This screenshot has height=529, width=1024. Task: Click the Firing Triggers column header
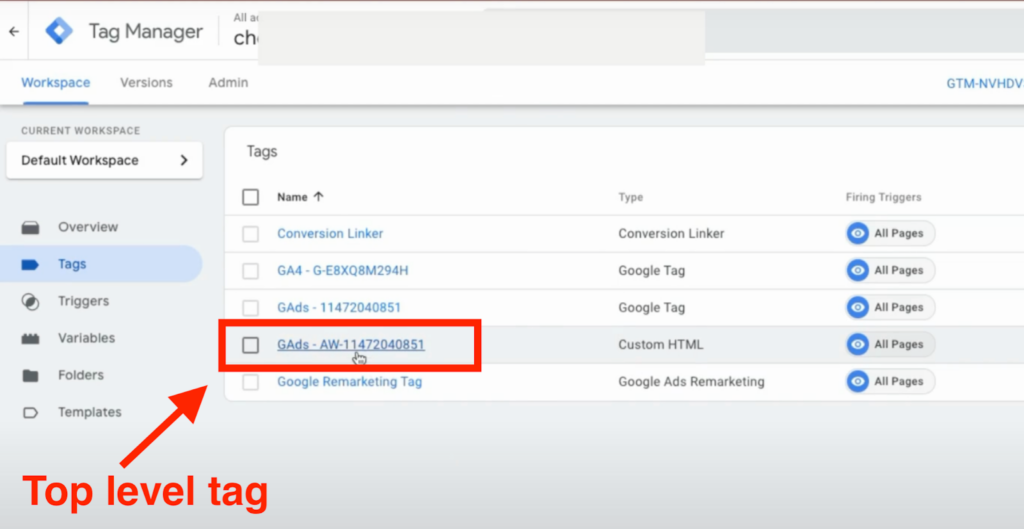[884, 197]
